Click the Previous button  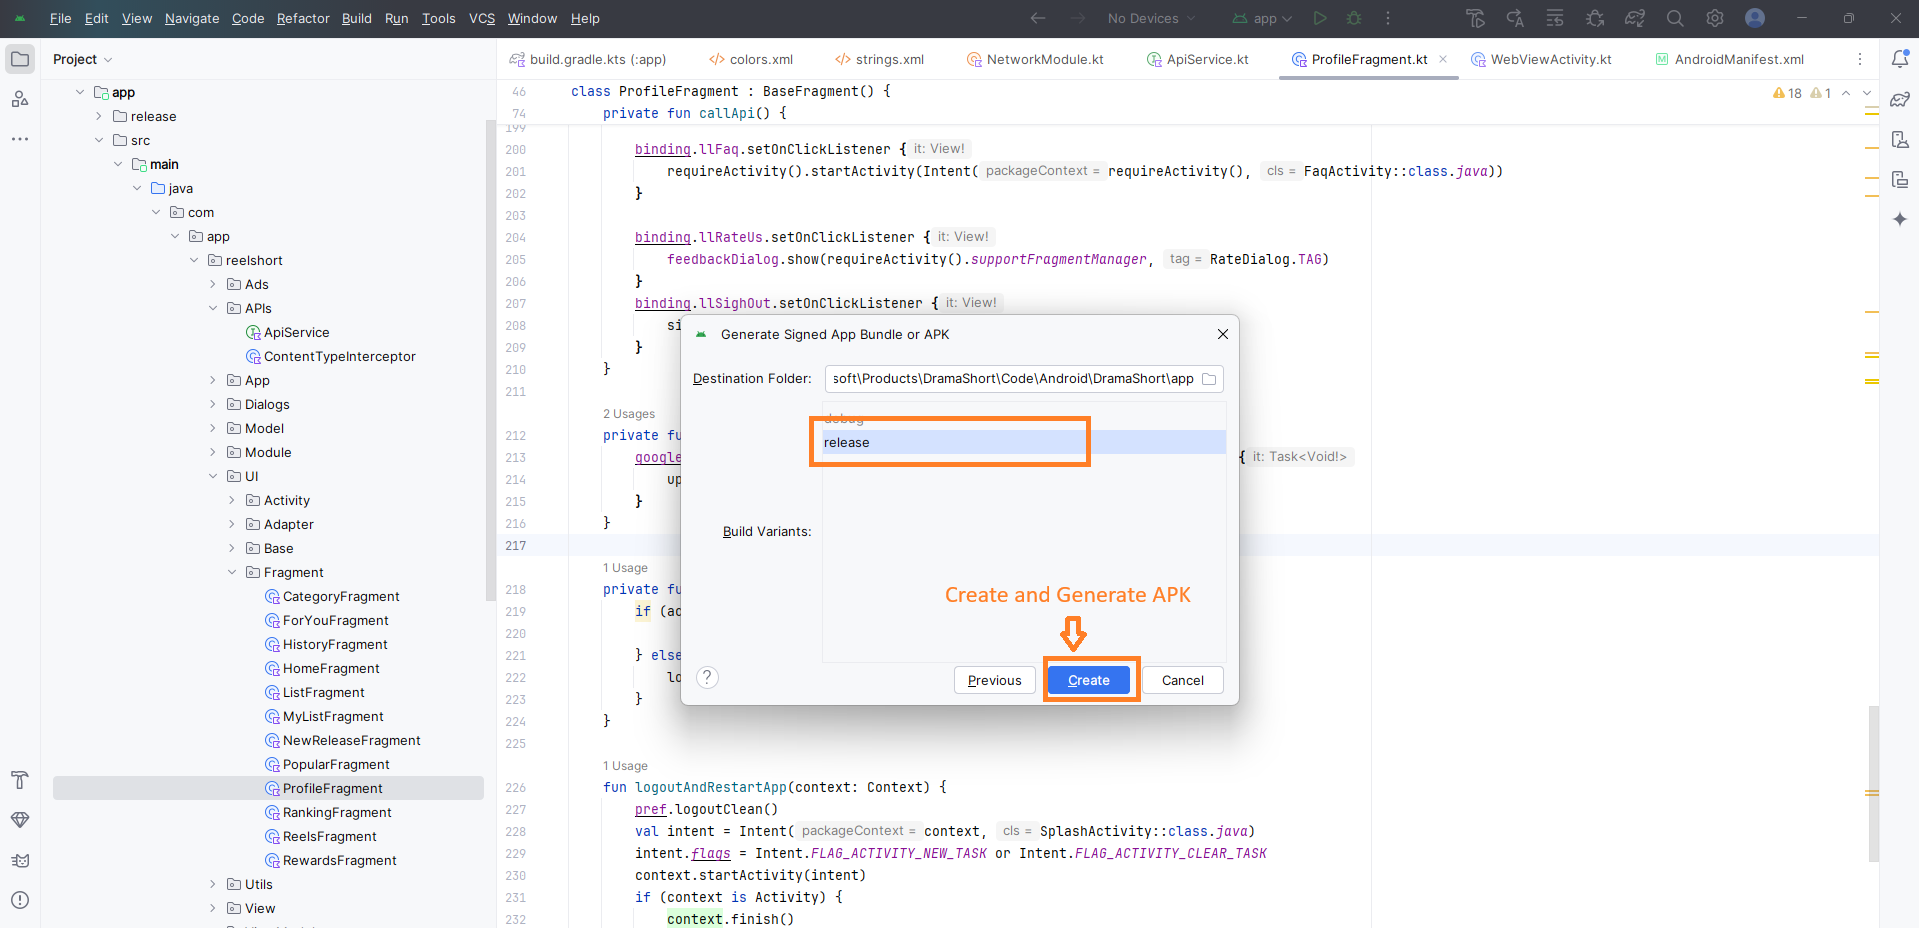994,680
